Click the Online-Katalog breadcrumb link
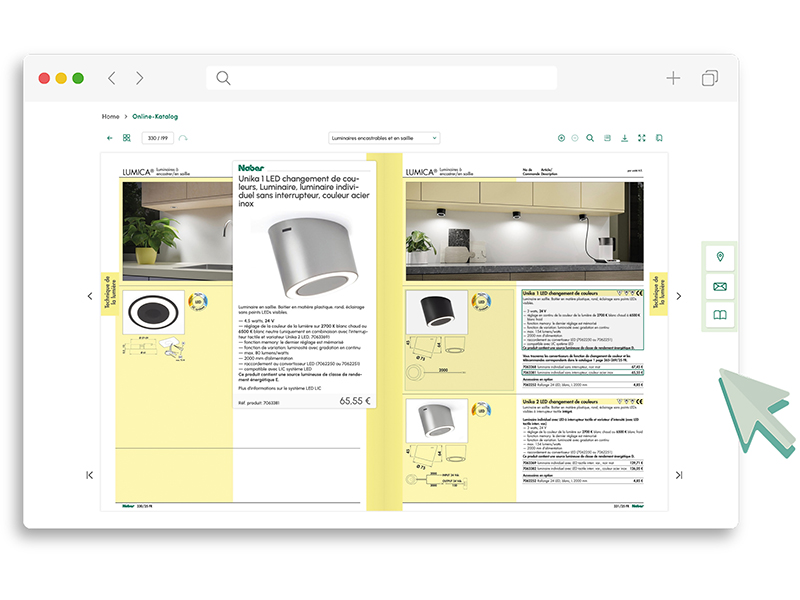This screenshot has height=600, width=800. pyautogui.click(x=155, y=116)
